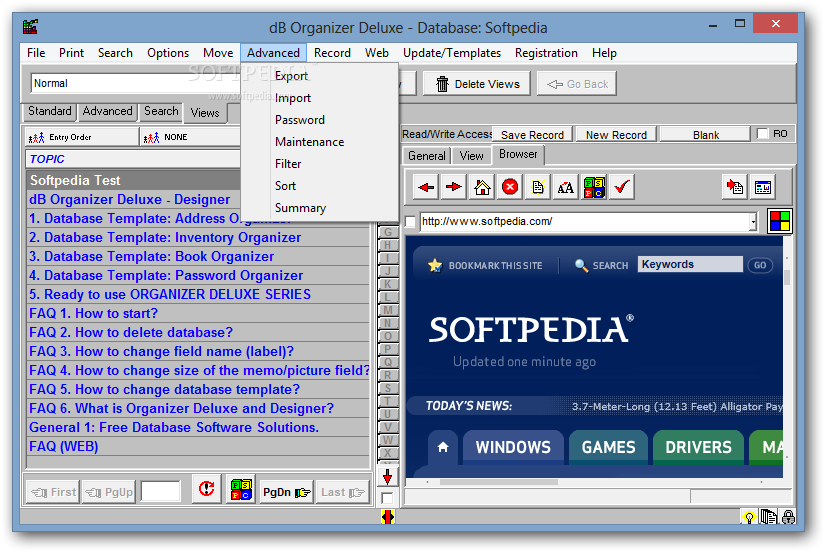Image resolution: width=825 pixels, height=552 pixels.
Task: Click the four-color grid icon by URL
Action: 780,221
